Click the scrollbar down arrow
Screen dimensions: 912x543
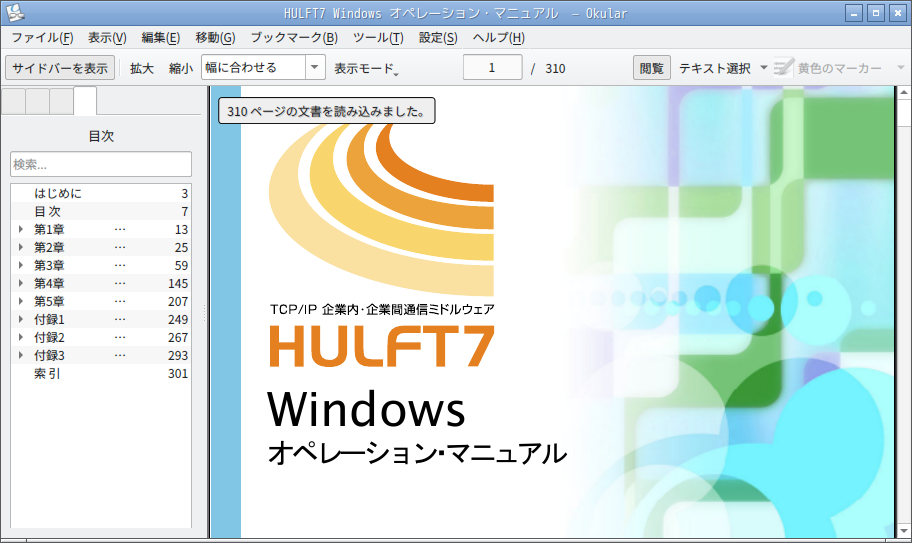pos(904,531)
